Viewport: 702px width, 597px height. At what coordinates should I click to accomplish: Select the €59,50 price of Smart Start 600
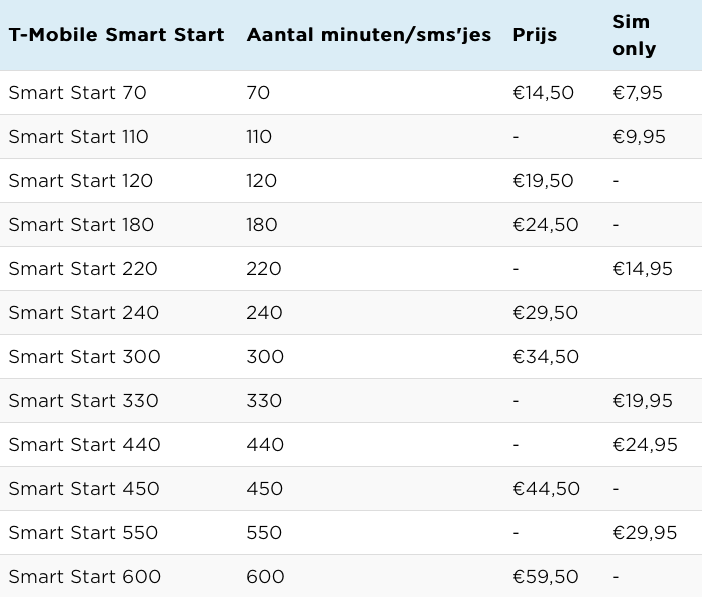pyautogui.click(x=545, y=577)
